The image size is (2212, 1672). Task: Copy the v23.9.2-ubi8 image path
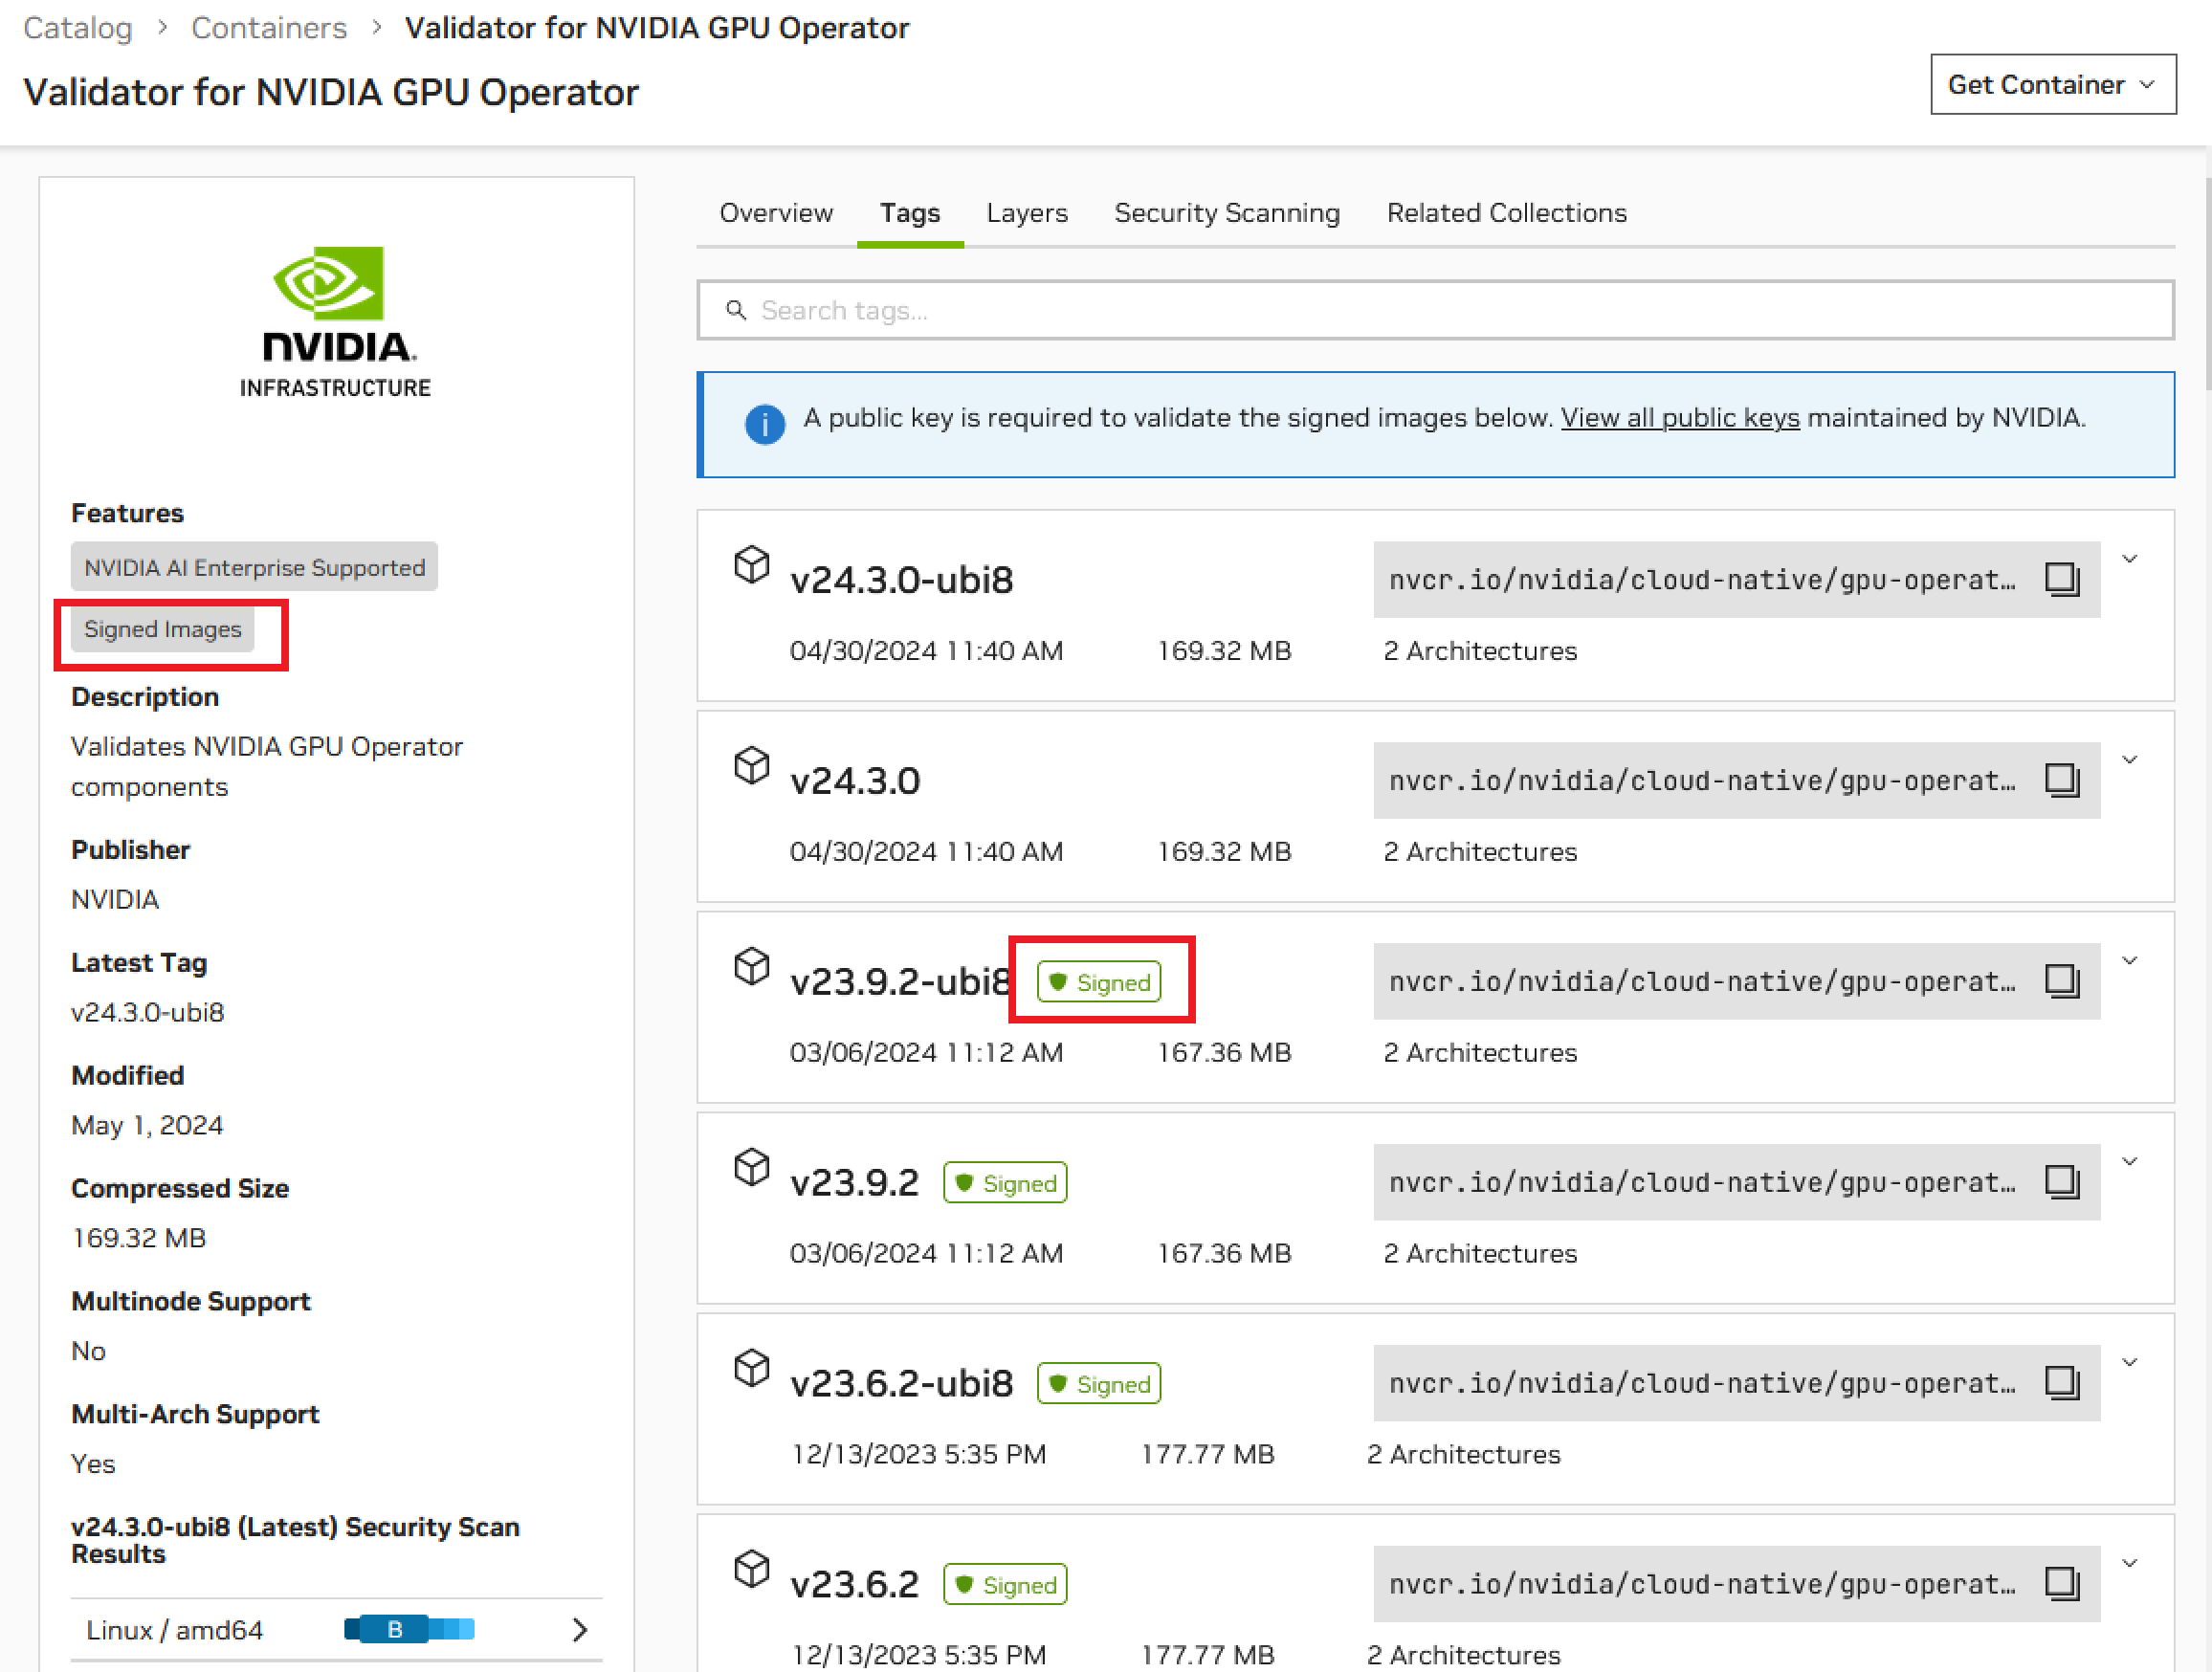[x=2064, y=981]
